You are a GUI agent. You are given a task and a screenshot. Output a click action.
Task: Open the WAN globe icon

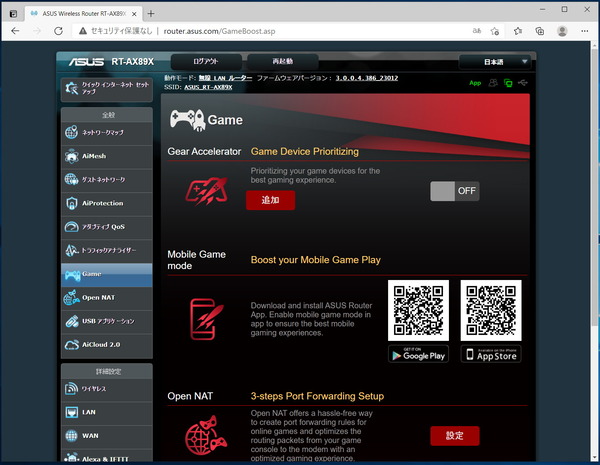[72, 436]
